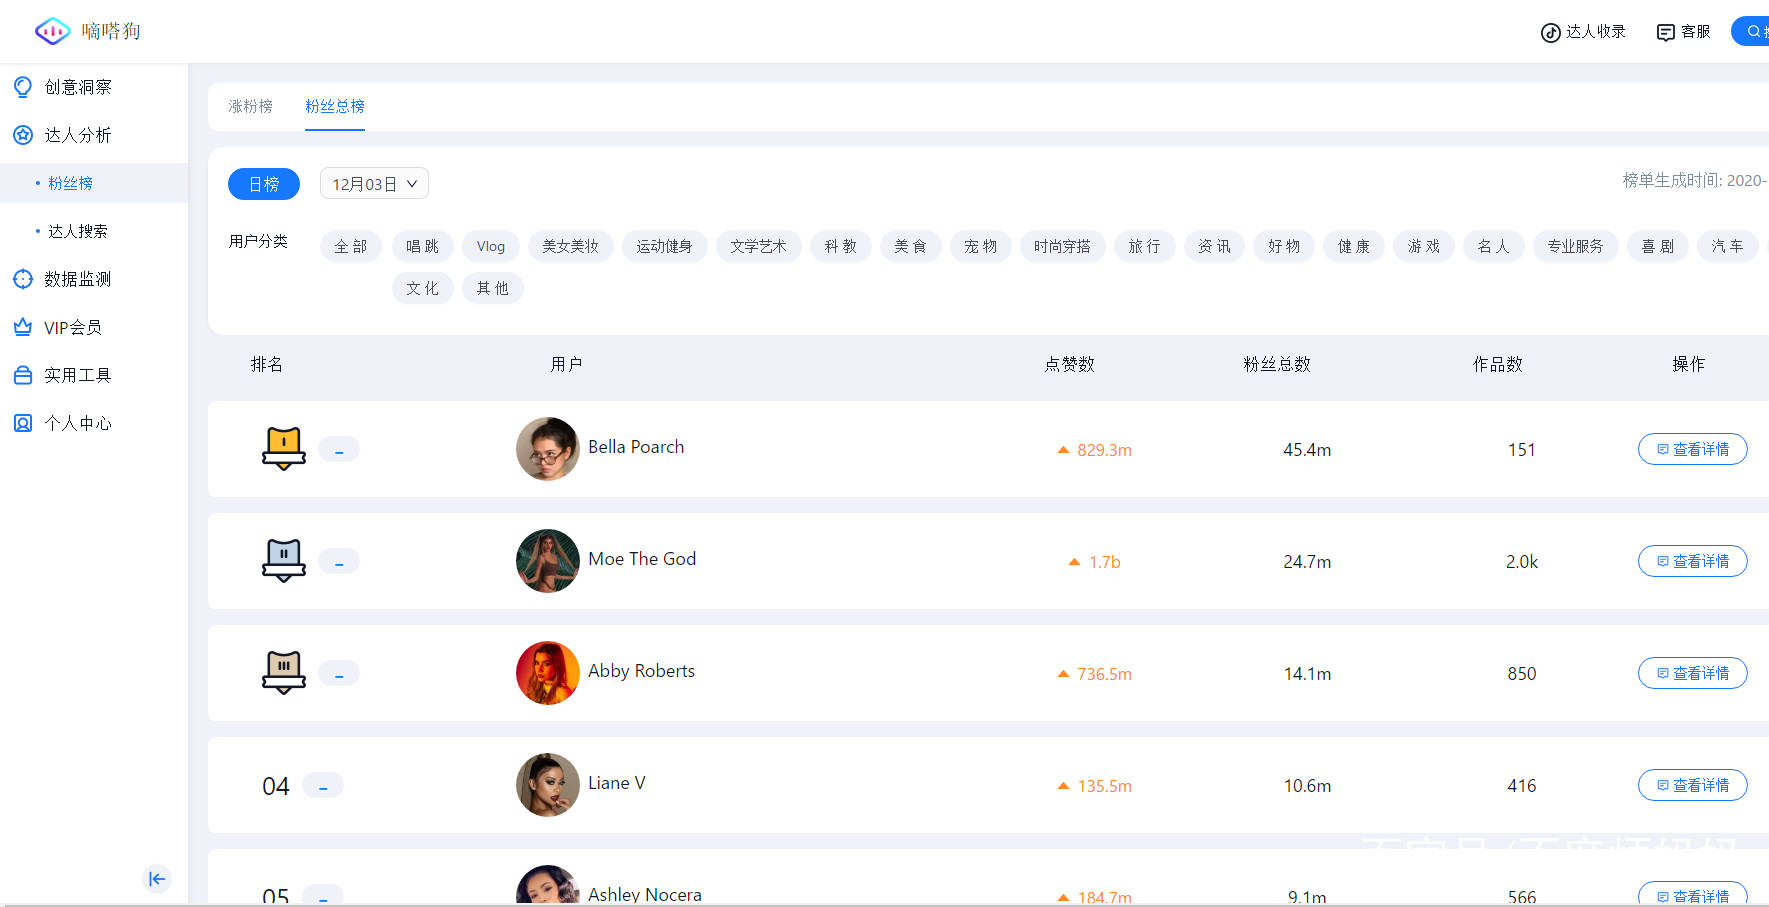Click the 达人分析 star icon
Viewport: 1769px width, 907px height.
23,135
